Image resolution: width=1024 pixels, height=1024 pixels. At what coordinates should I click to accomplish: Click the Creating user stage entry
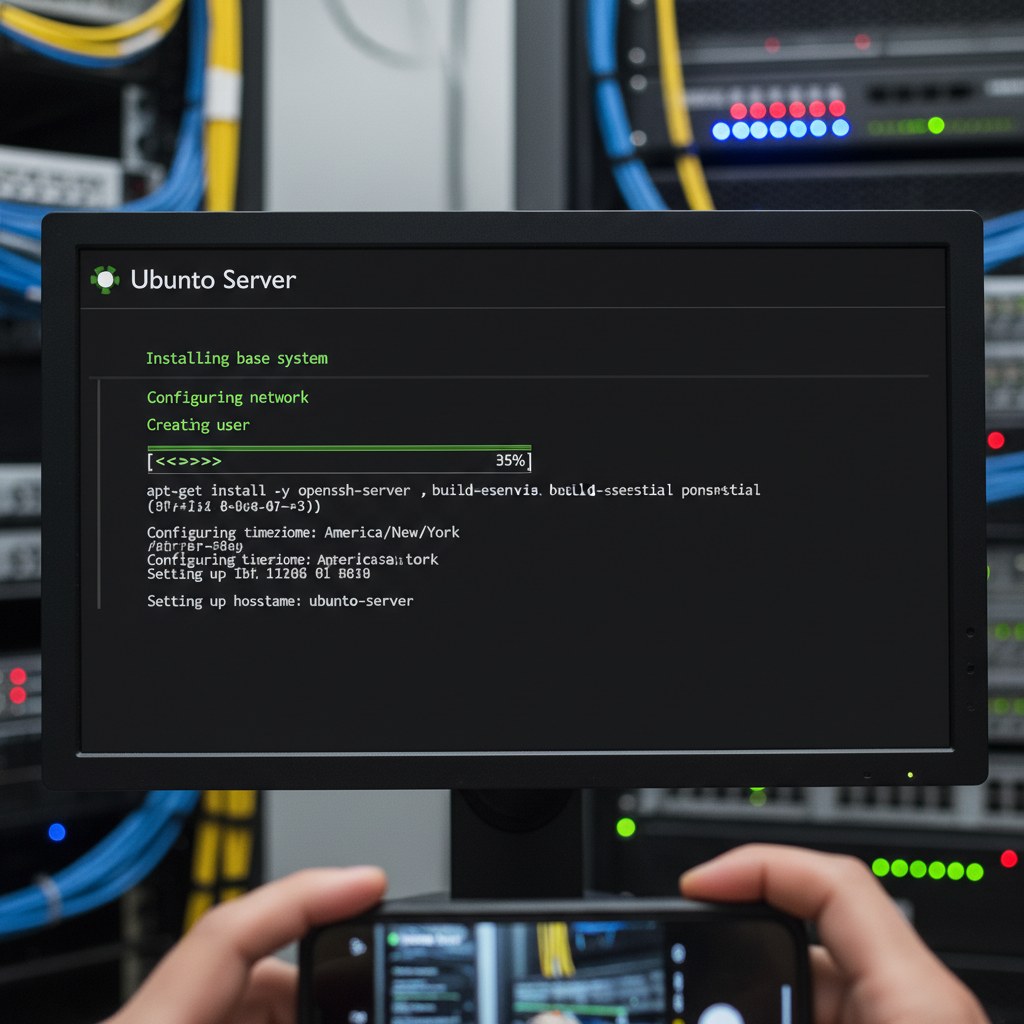197,424
